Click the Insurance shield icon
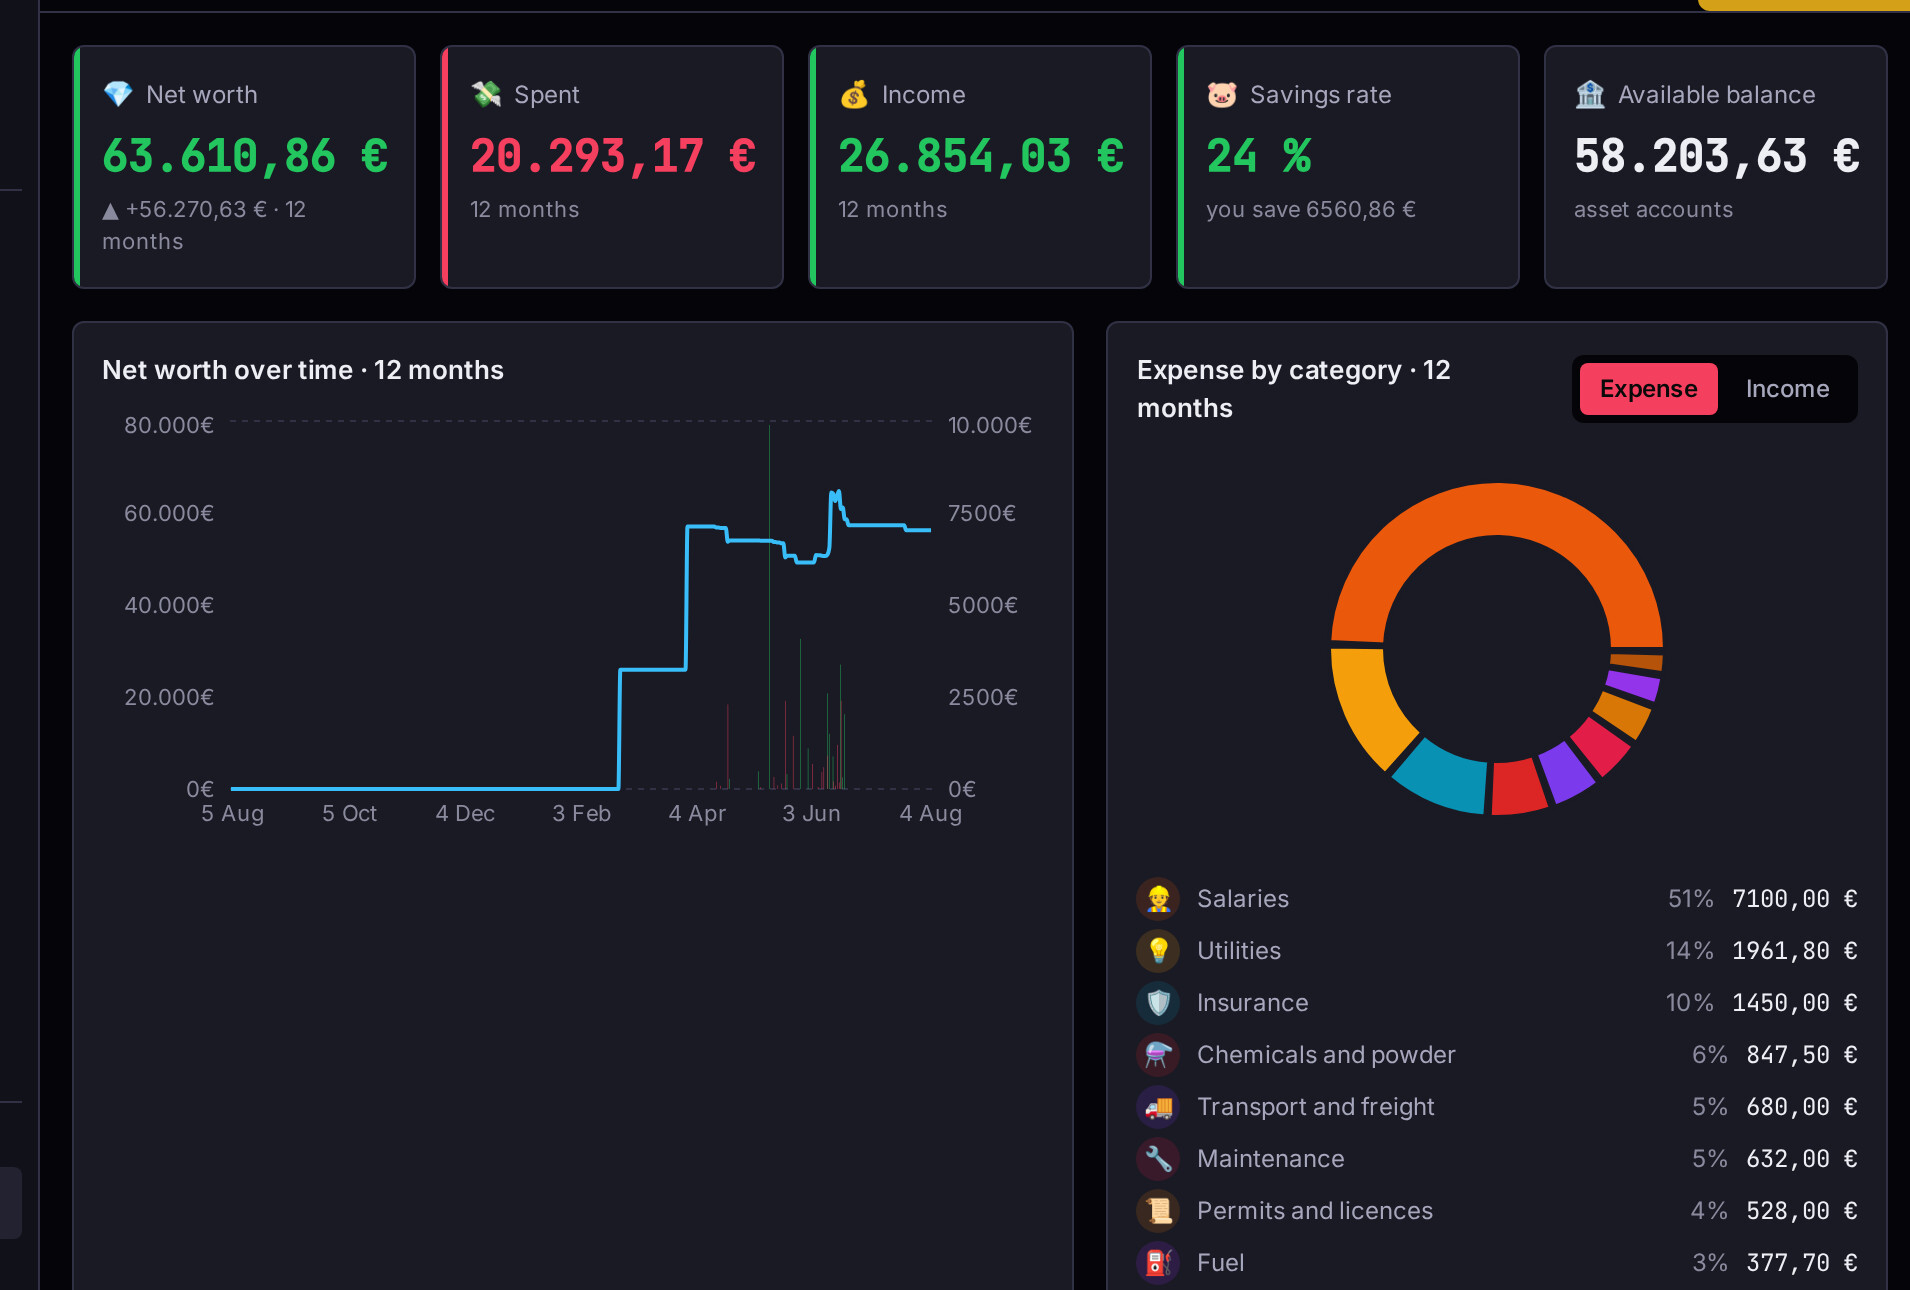Image resolution: width=1910 pixels, height=1290 pixels. pos(1158,1002)
